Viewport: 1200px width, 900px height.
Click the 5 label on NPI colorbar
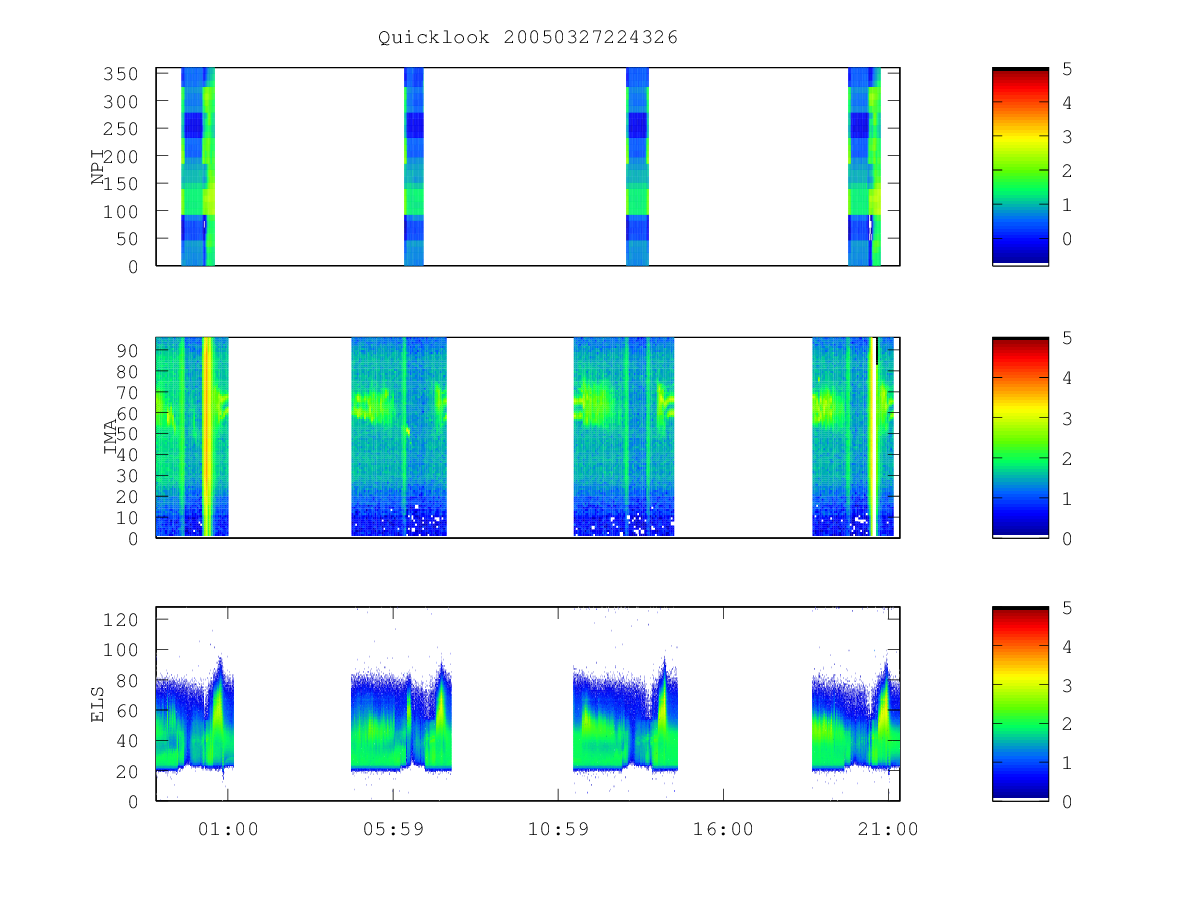tap(1067, 69)
